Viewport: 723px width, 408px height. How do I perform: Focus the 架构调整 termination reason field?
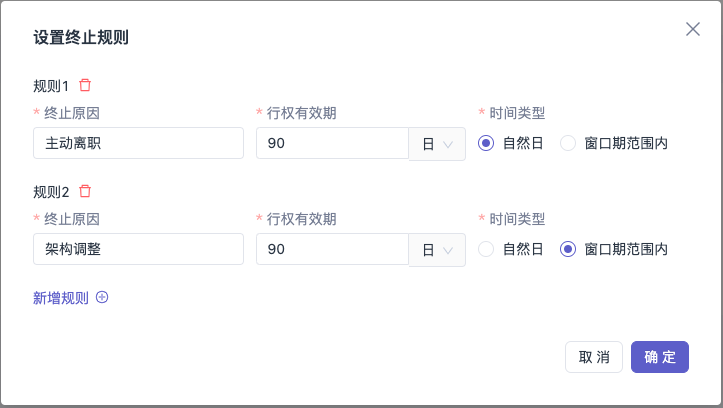pyautogui.click(x=138, y=249)
